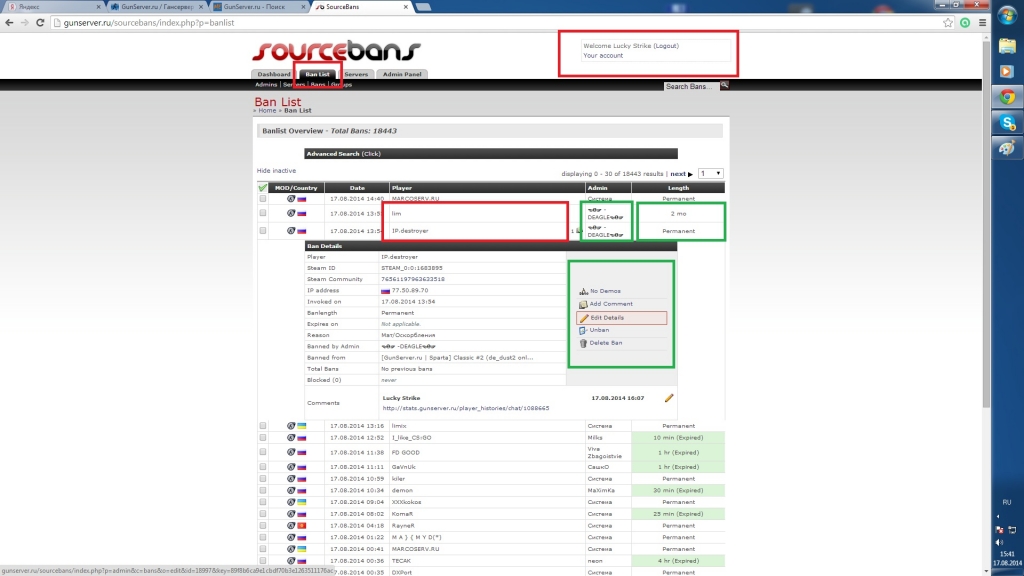The width and height of the screenshot is (1024, 576).
Task: Bookmark this page with the star icon
Action: 947,22
